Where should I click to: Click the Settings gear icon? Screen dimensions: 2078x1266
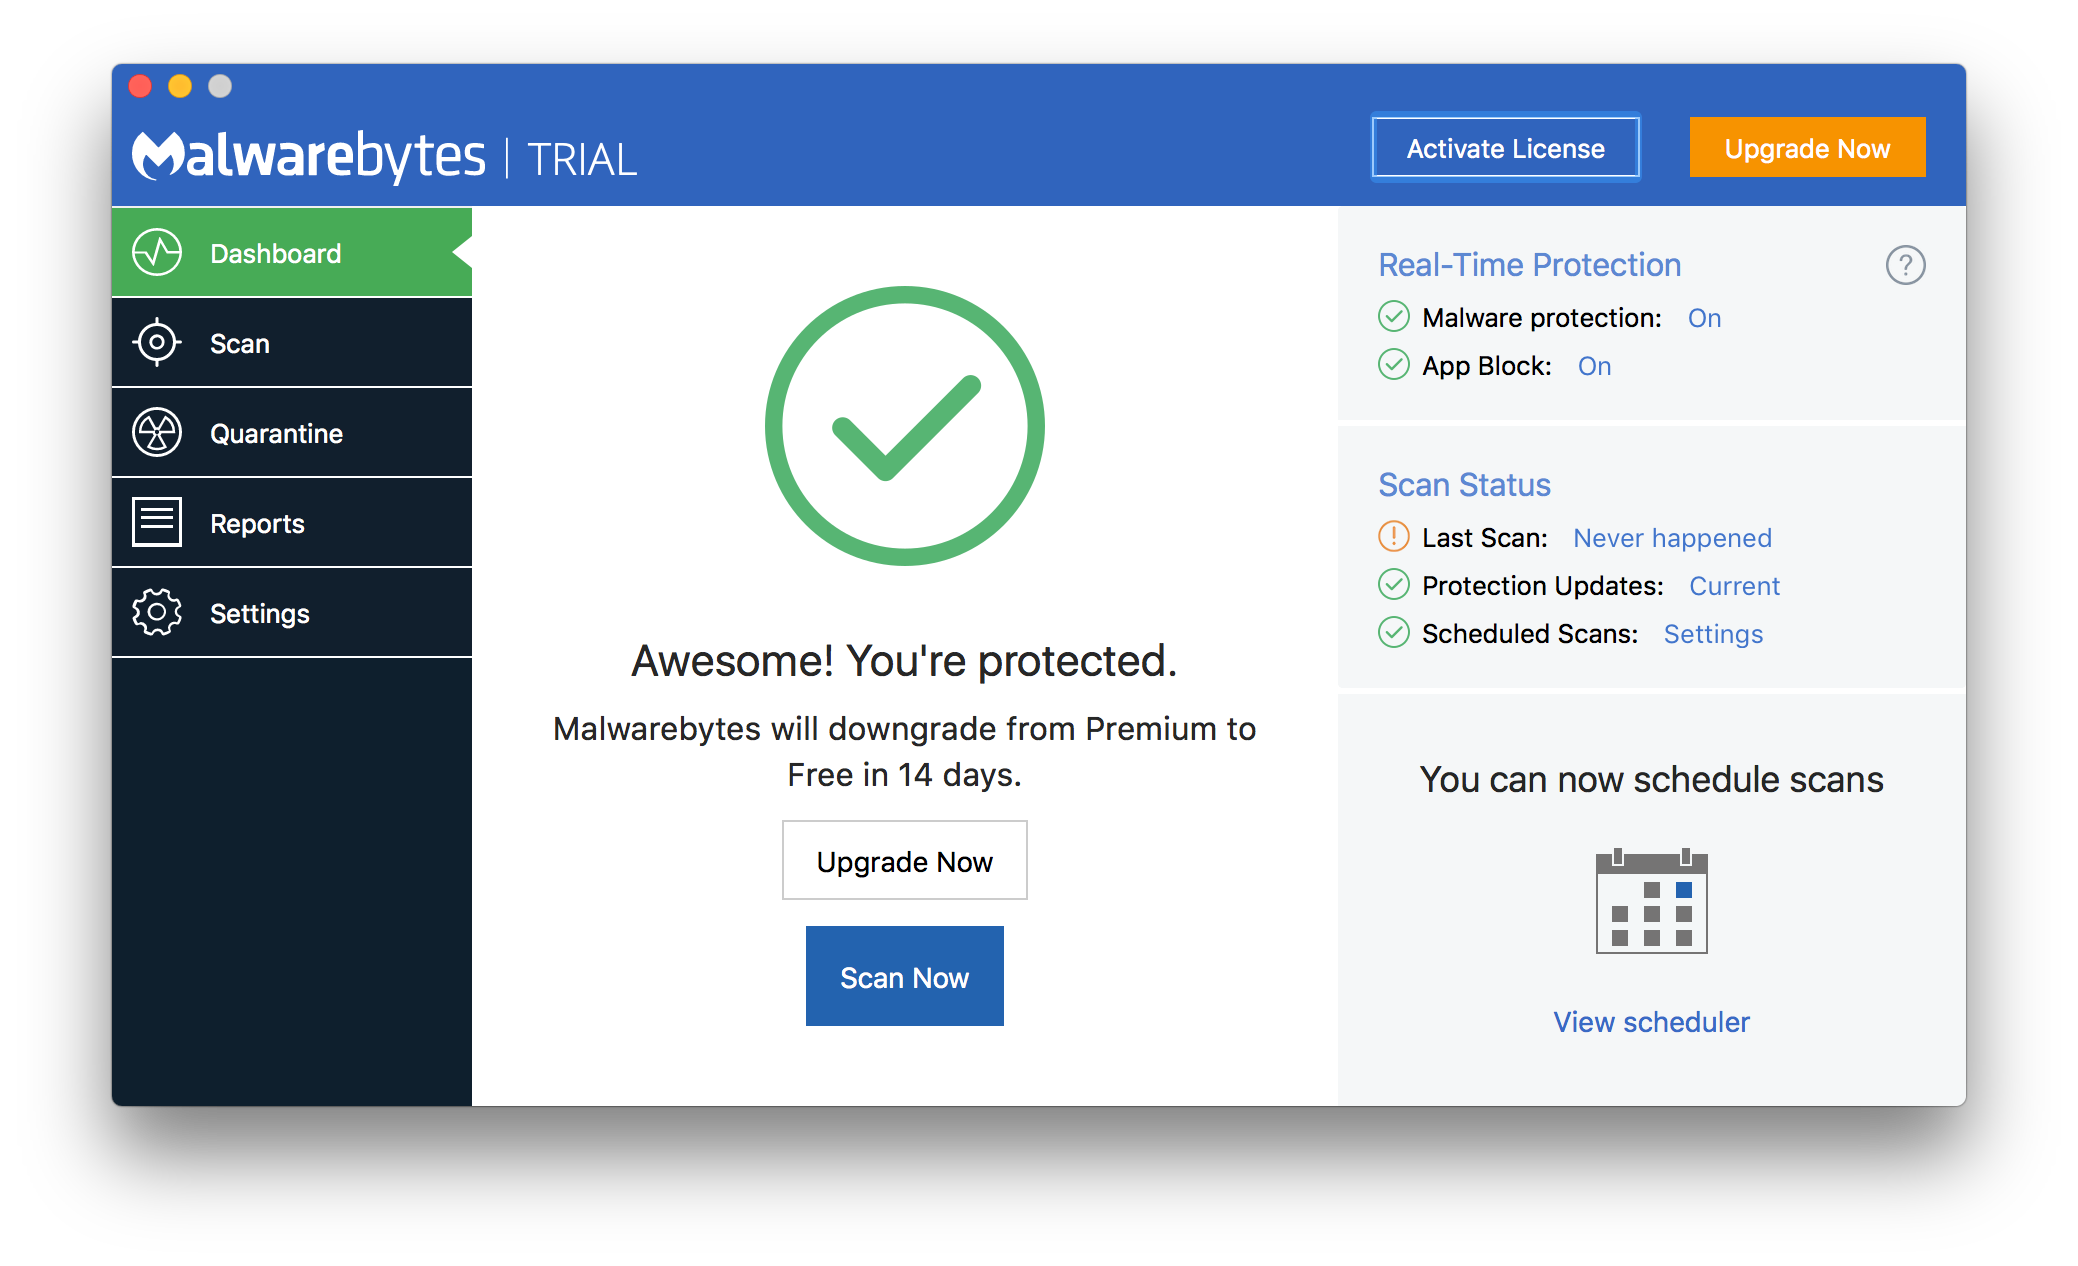point(157,612)
